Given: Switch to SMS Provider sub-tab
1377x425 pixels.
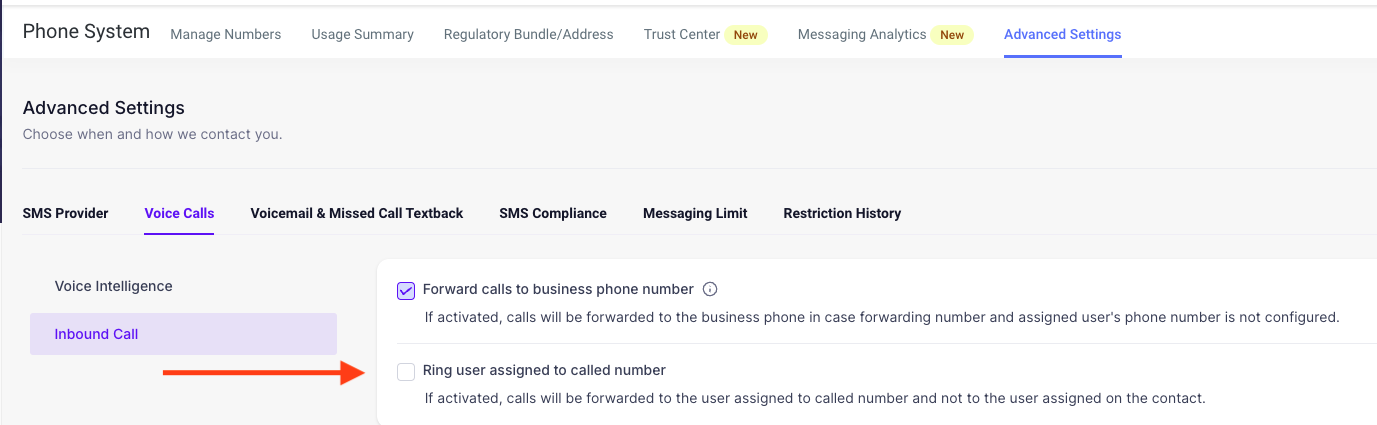Looking at the screenshot, I should click(x=66, y=213).
